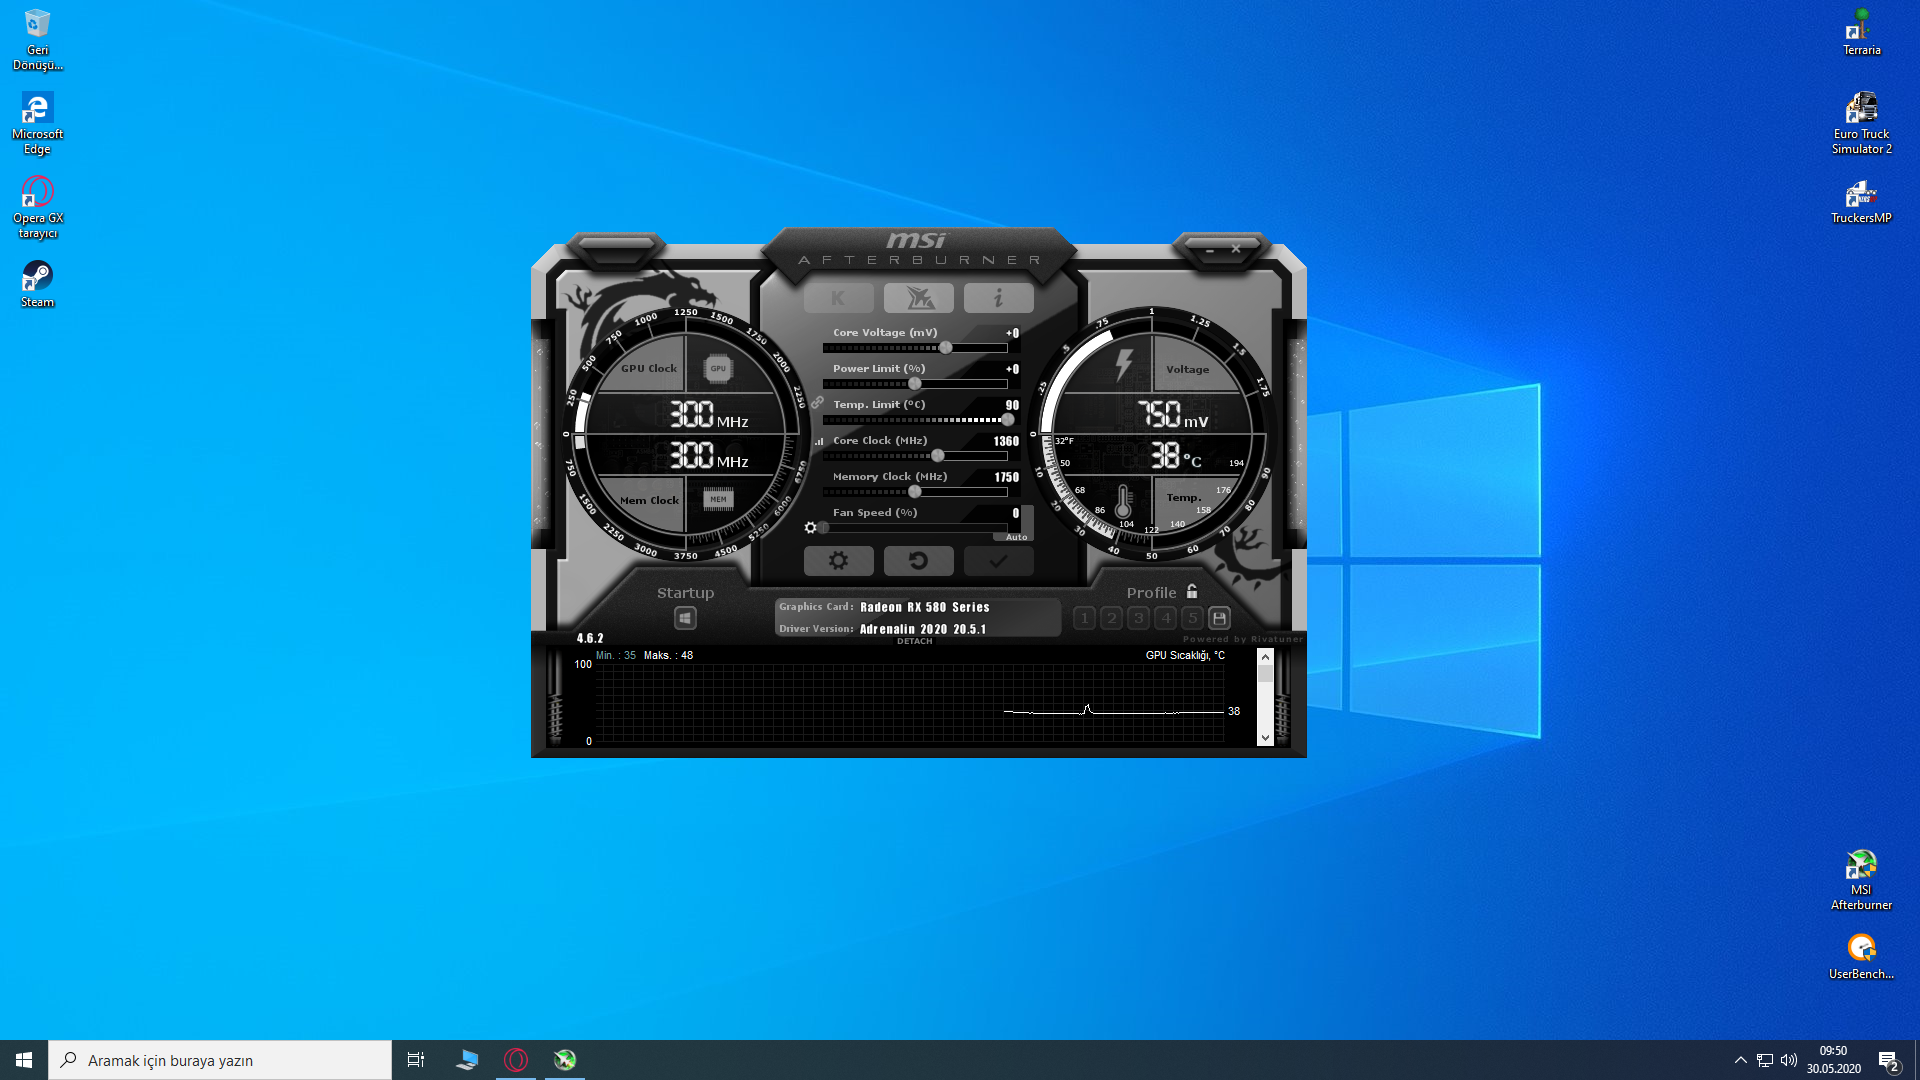Open the volume control in system tray
1920x1080 pixels.
tap(1789, 1060)
